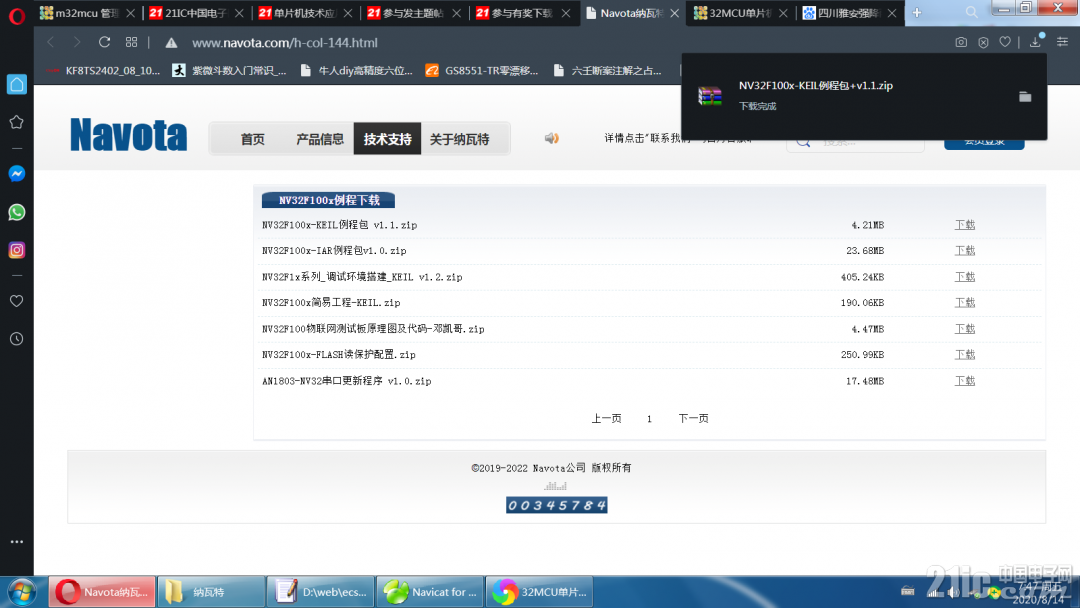Switch to D:\web\ecs editor in taskbar
The image size is (1080, 608).
point(320,592)
